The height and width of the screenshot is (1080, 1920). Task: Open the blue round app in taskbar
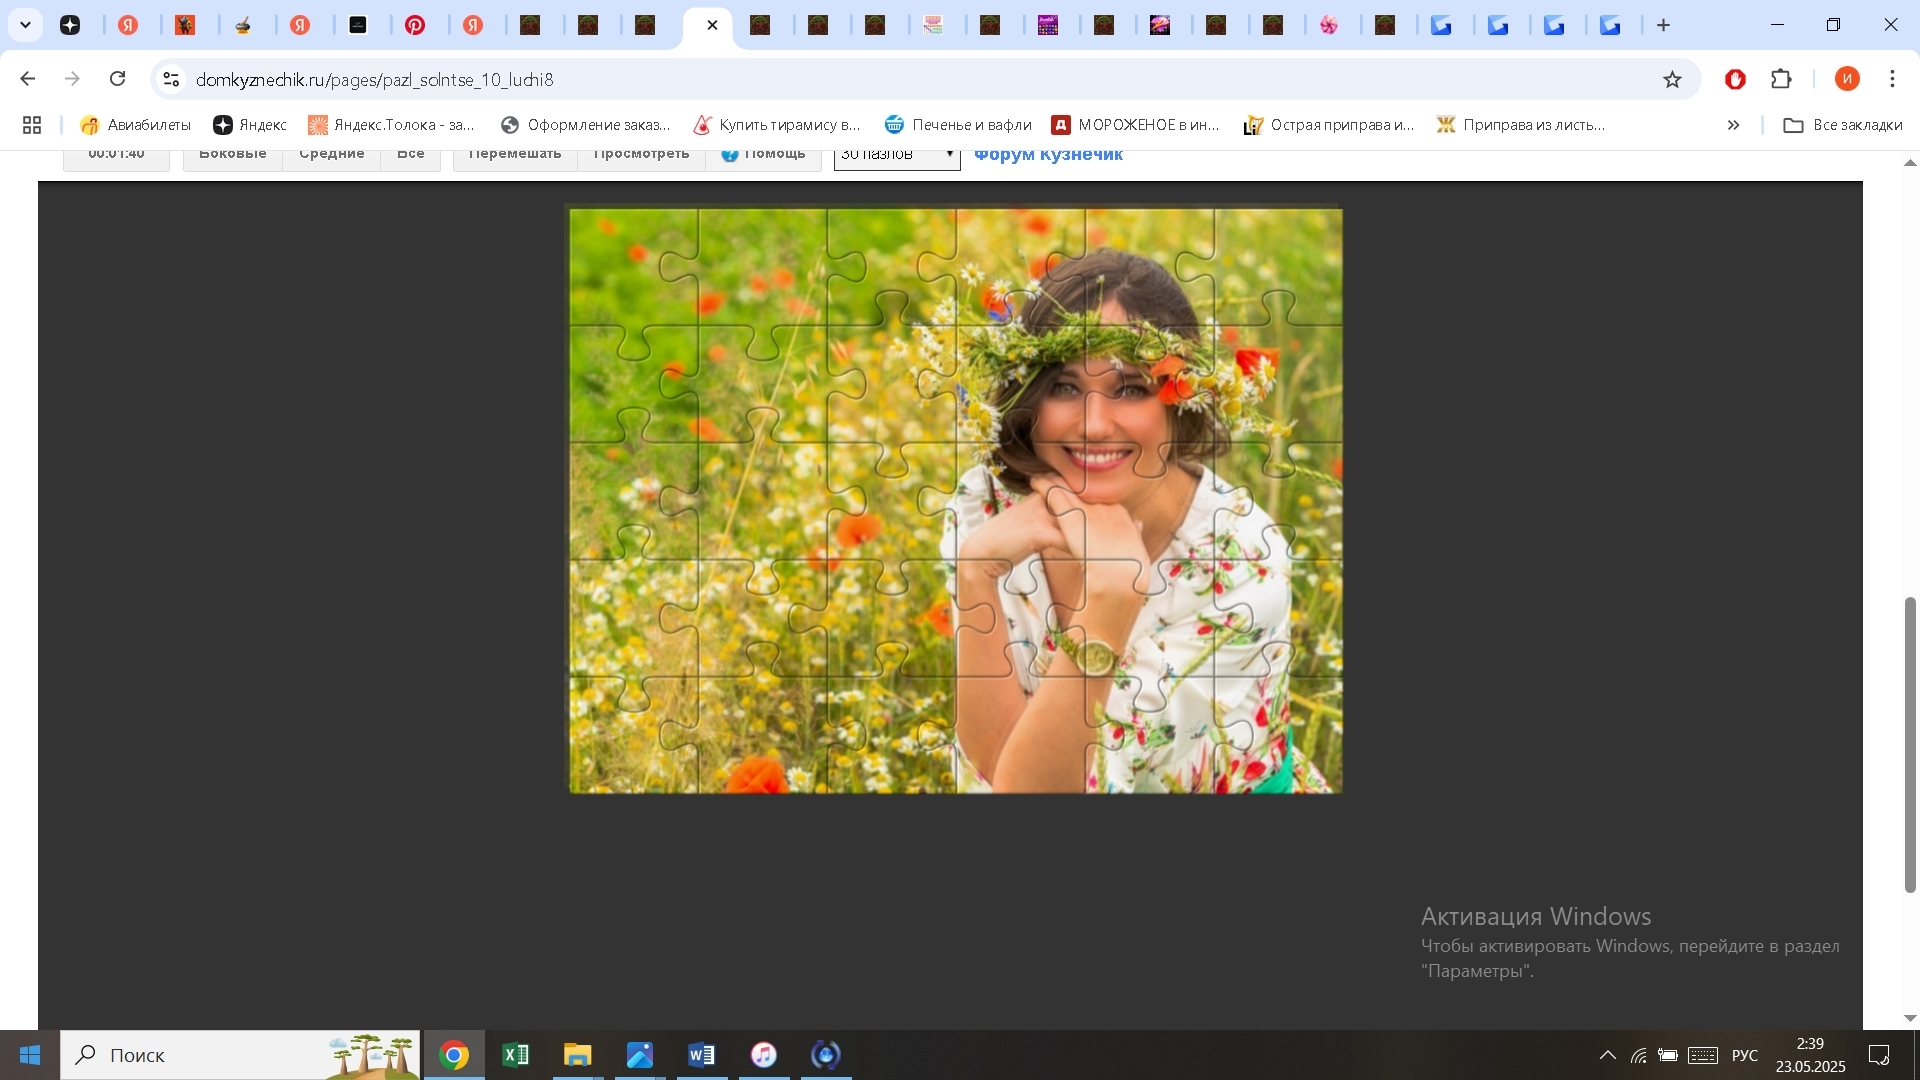point(826,1055)
